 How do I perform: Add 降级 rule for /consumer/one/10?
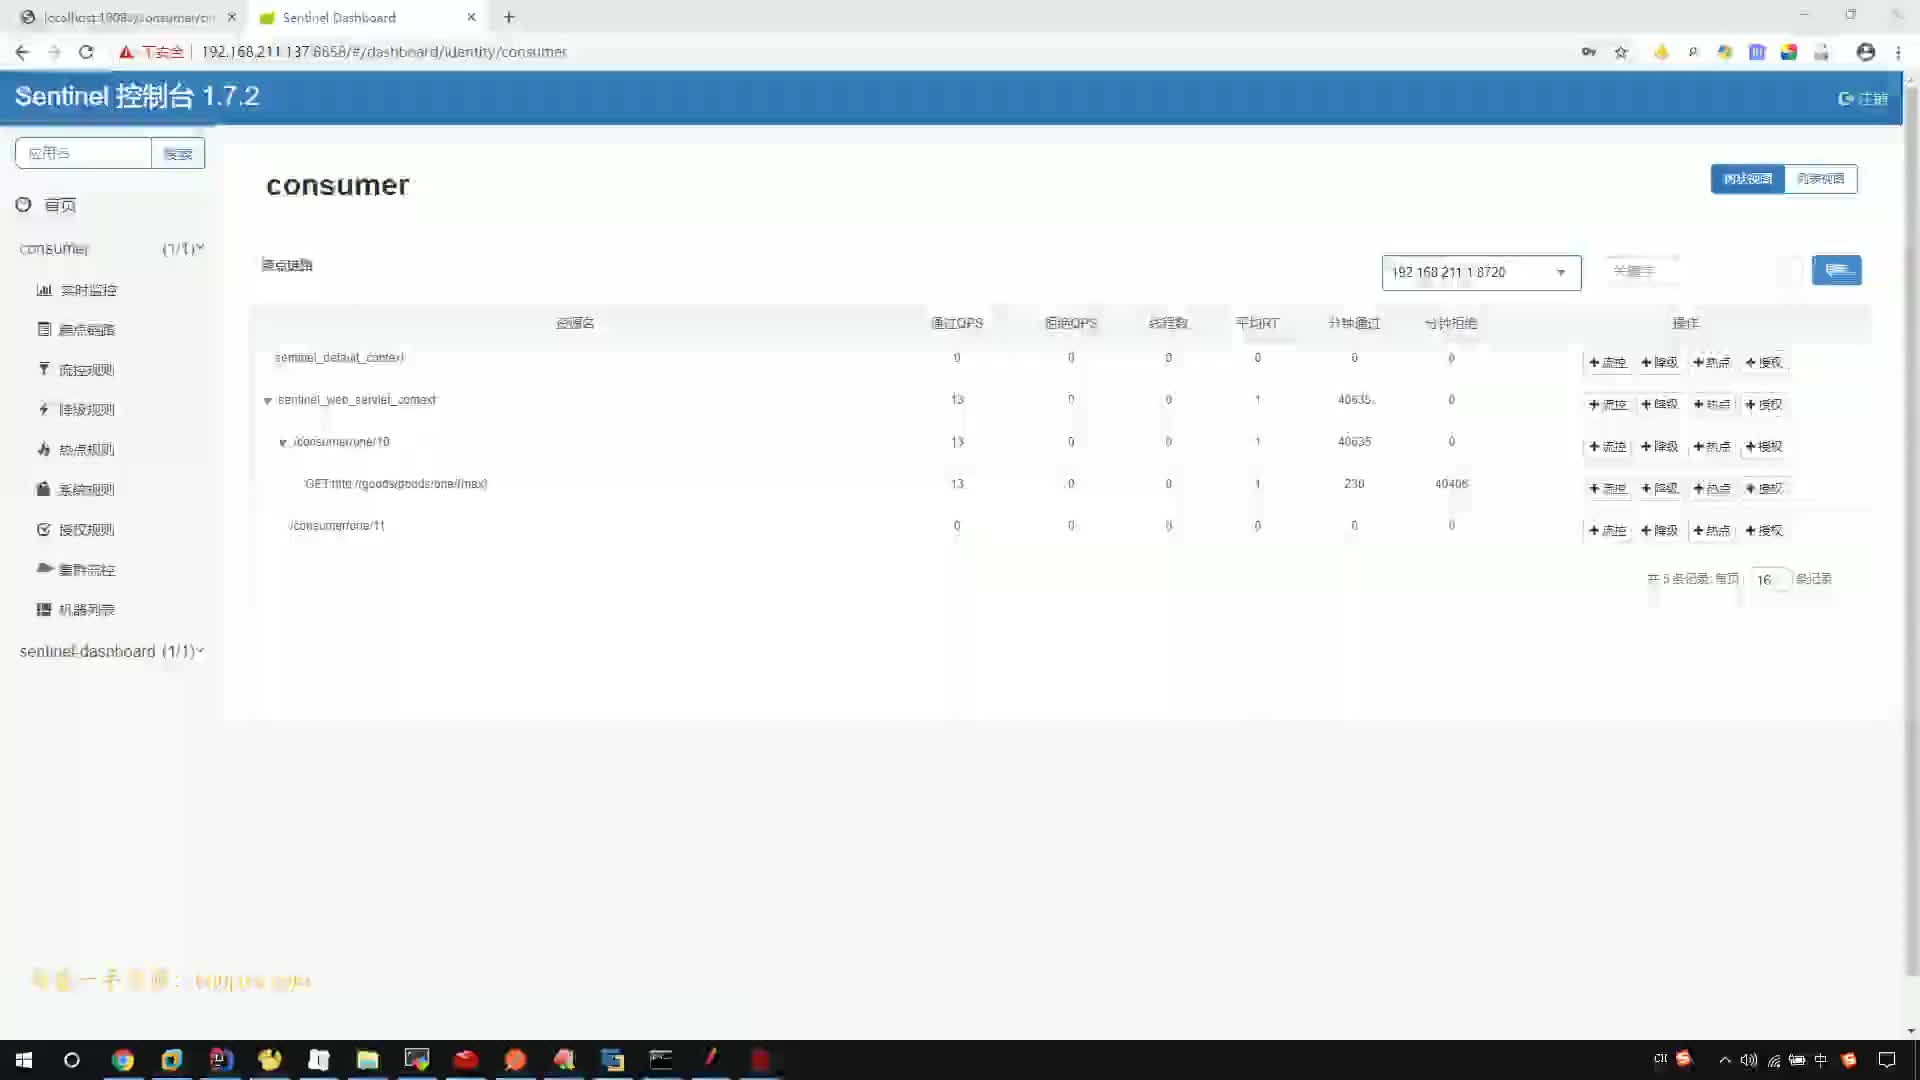pos(1660,447)
